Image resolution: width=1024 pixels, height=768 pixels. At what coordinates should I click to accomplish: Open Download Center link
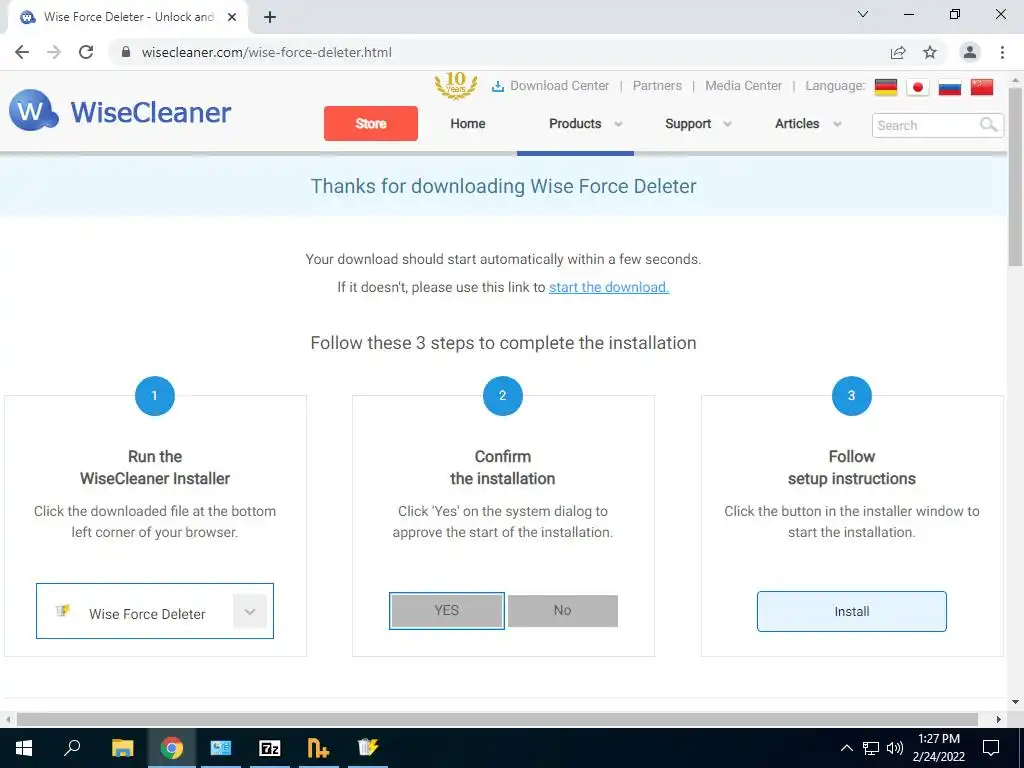tap(560, 86)
